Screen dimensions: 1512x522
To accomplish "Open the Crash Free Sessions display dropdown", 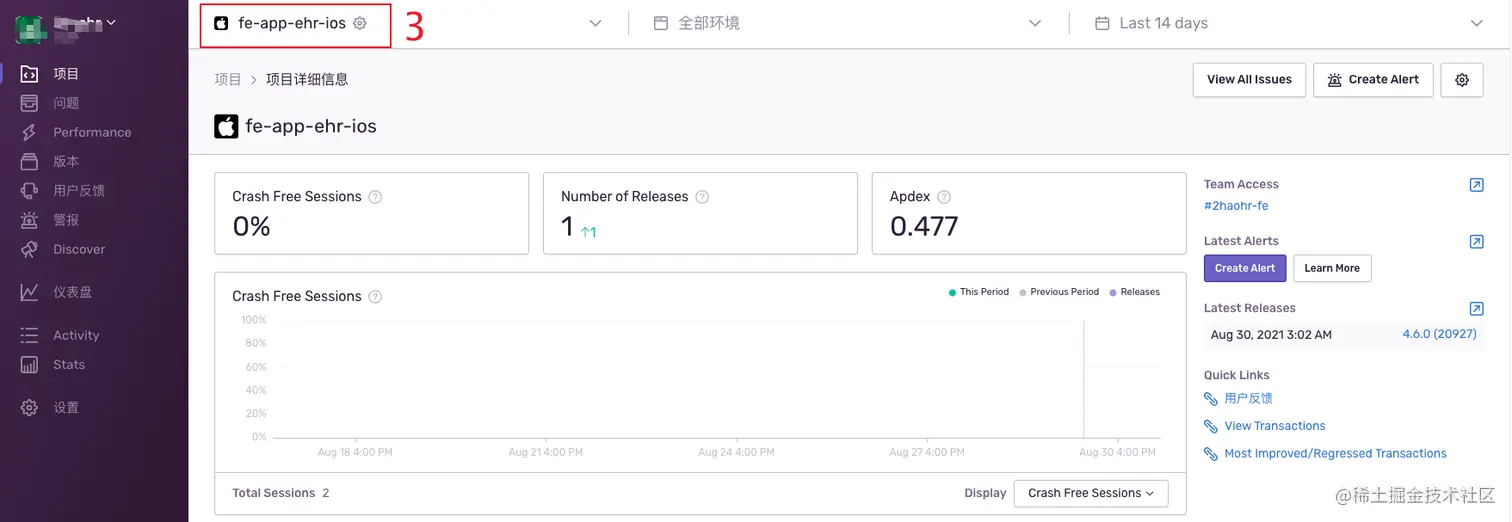I will tap(1090, 493).
